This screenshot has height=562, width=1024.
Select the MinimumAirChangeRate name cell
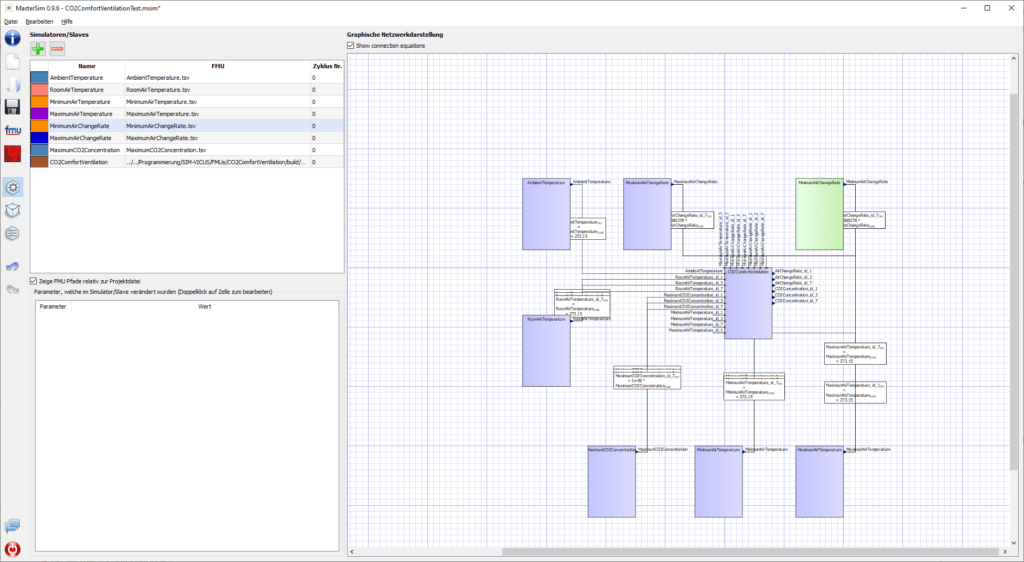(86, 126)
